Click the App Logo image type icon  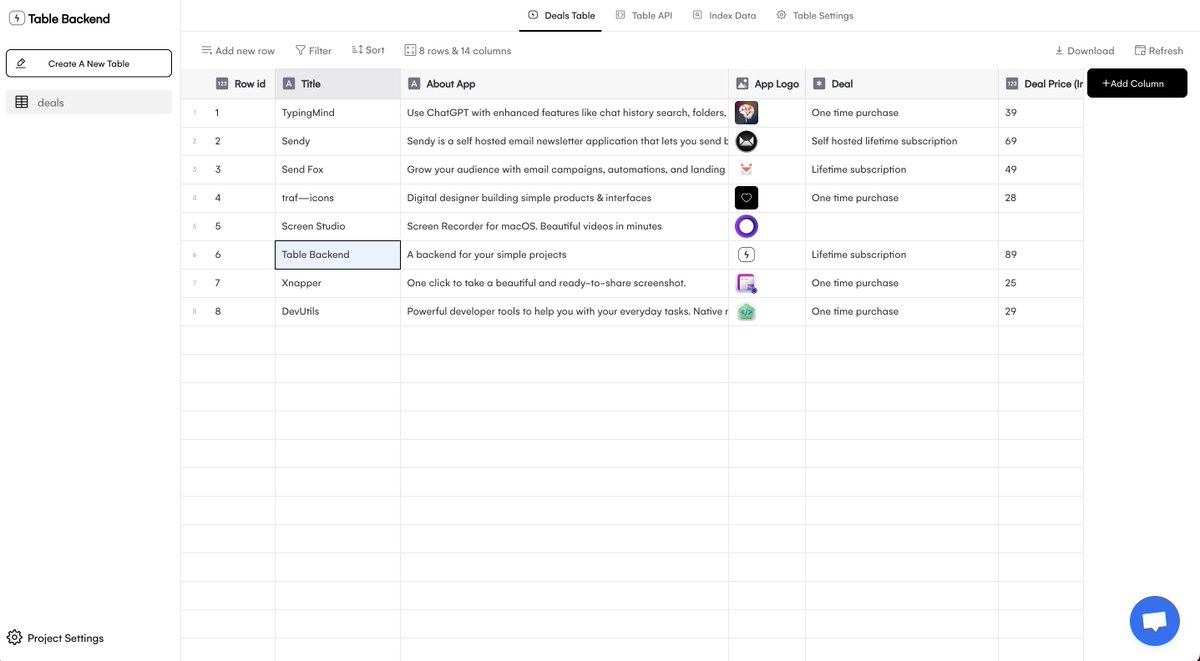click(742, 84)
